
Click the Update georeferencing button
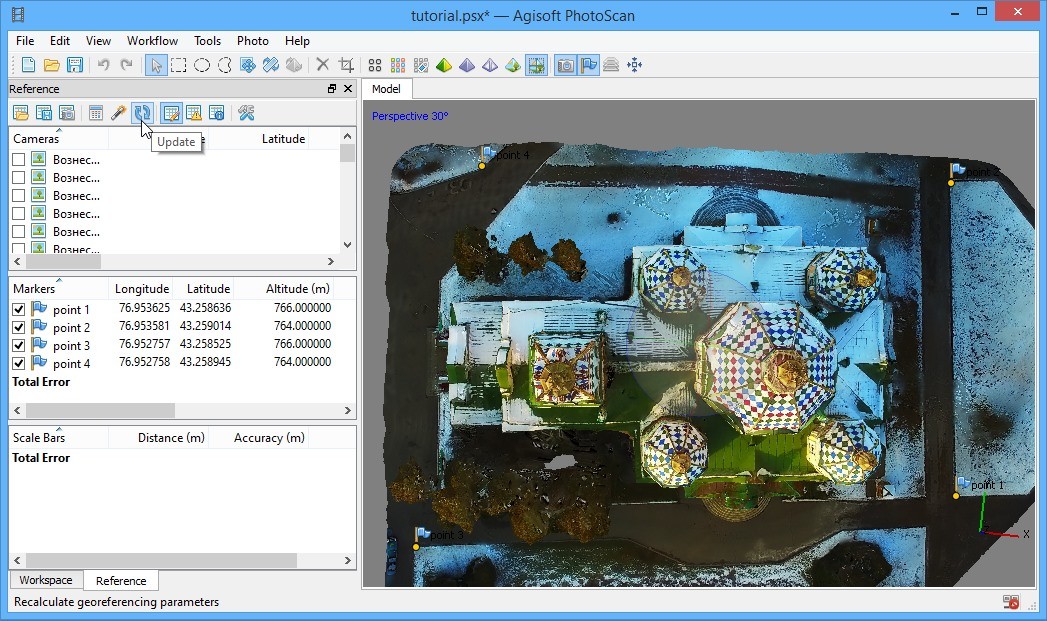[142, 113]
